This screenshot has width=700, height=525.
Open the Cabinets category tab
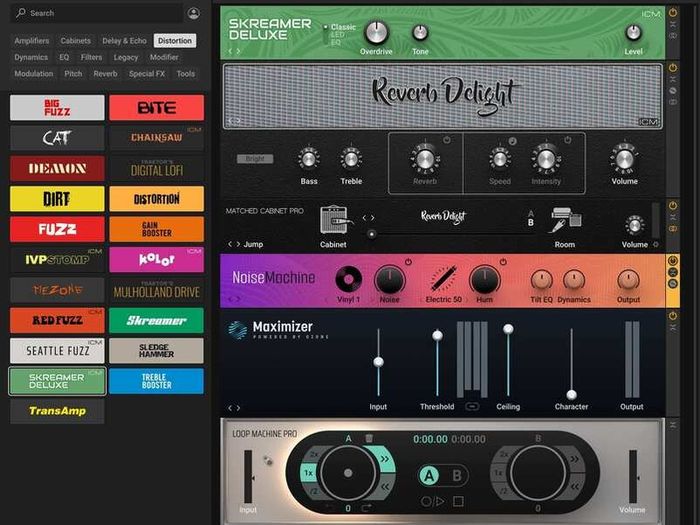[75, 41]
